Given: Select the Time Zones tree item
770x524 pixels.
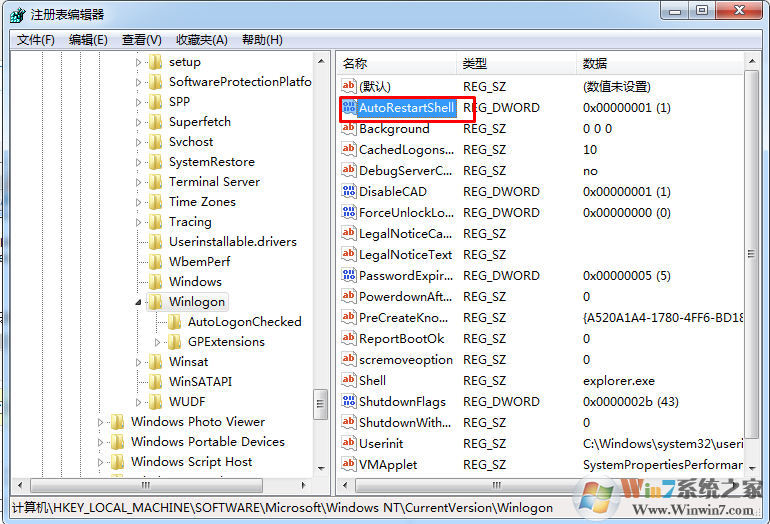Looking at the screenshot, I should pyautogui.click(x=202, y=202).
